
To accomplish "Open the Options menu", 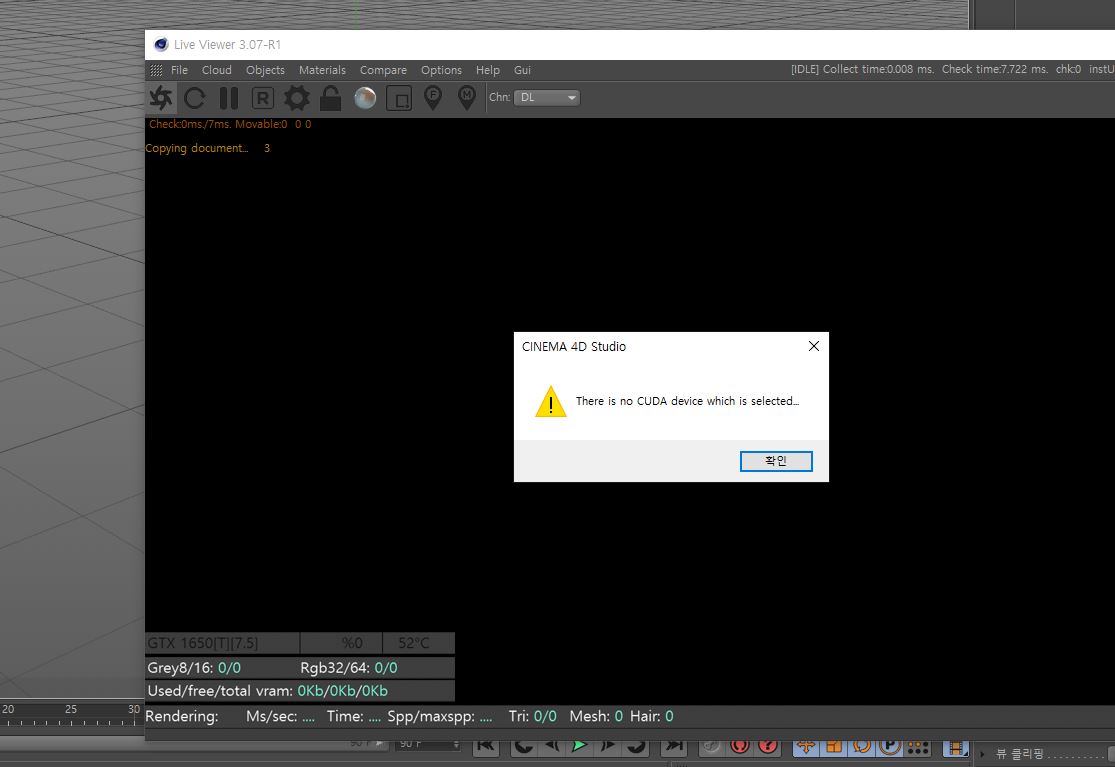I will [x=441, y=70].
